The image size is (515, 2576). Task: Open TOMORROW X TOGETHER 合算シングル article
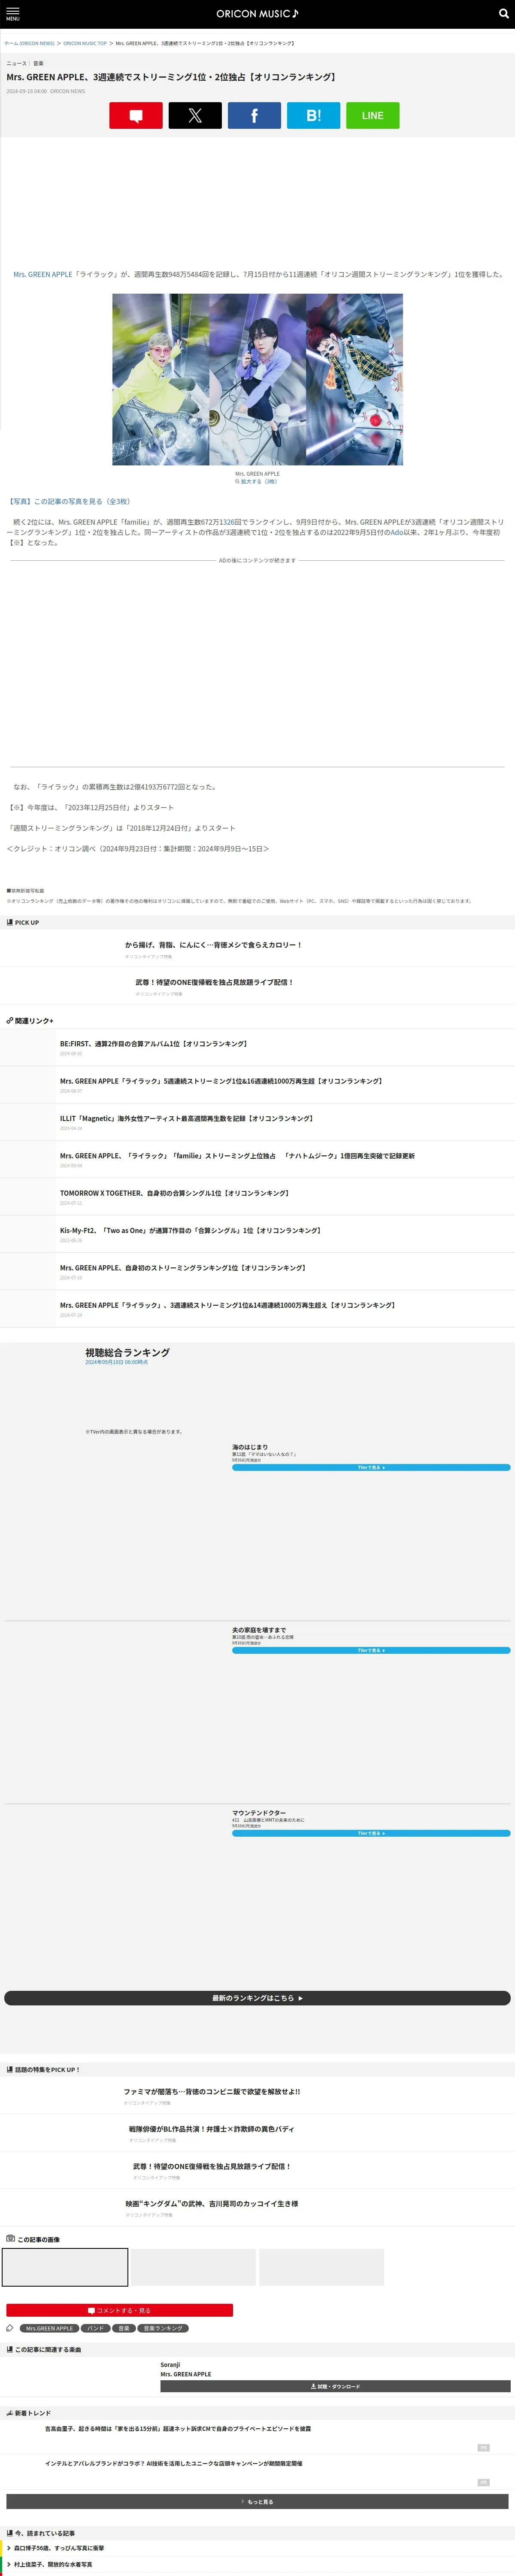[175, 1193]
